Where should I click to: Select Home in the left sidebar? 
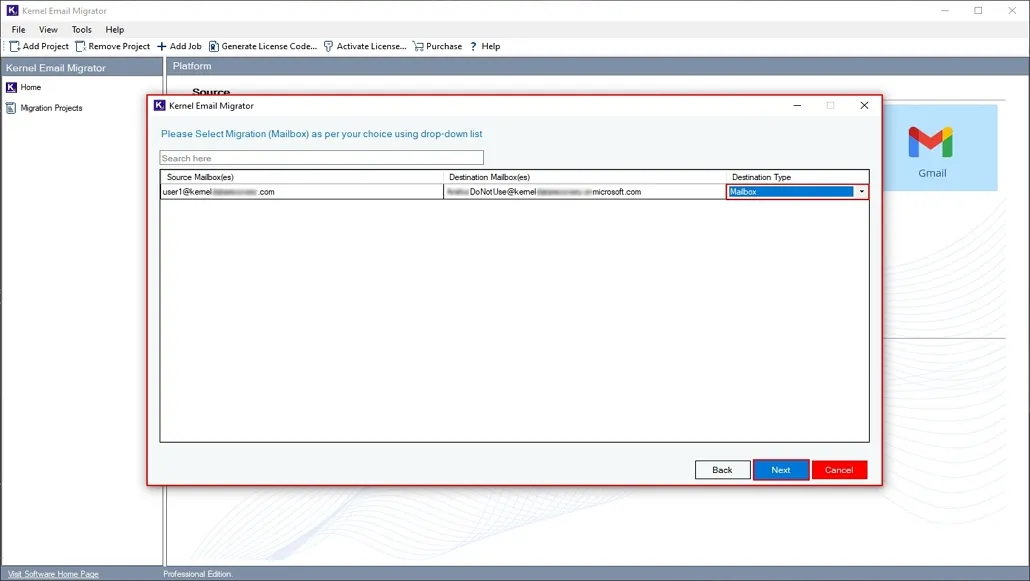[x=30, y=87]
